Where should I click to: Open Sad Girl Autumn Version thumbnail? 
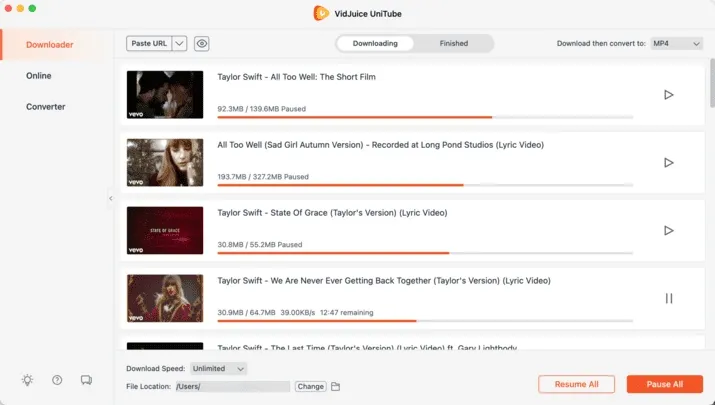point(165,163)
